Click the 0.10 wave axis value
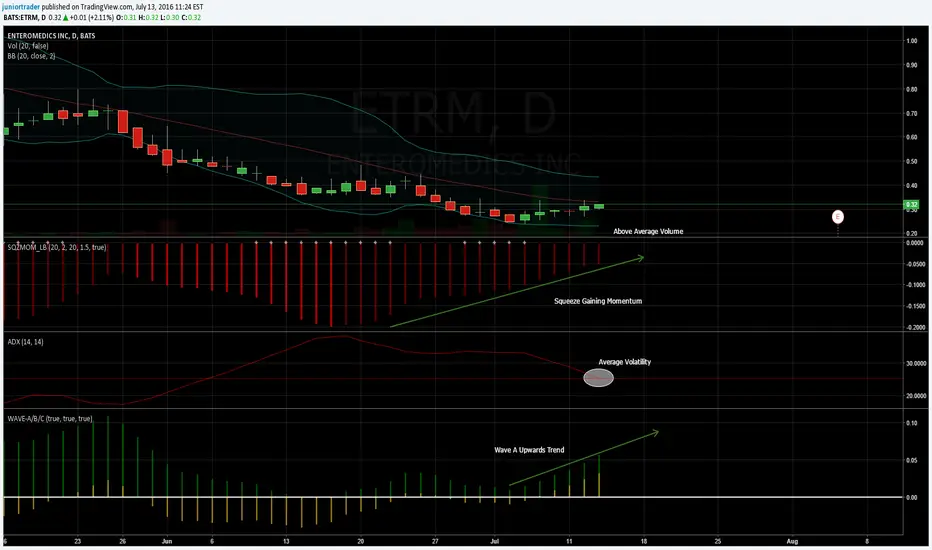The height and width of the screenshot is (550, 932). coord(911,423)
